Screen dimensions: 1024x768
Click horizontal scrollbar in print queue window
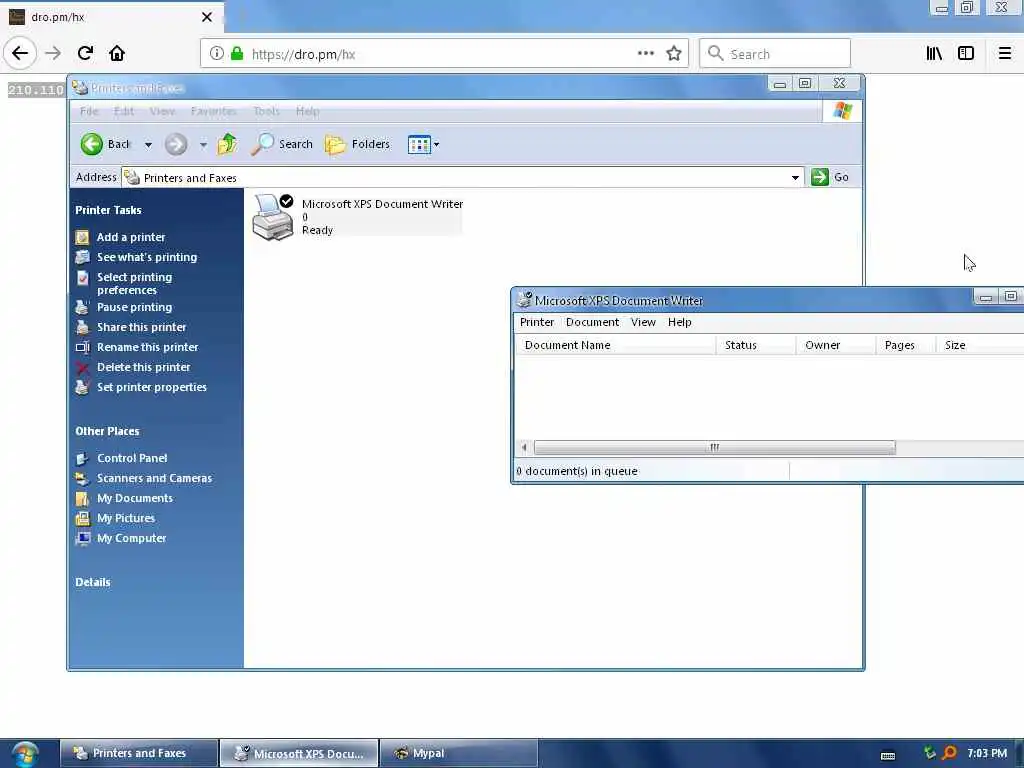click(x=714, y=447)
